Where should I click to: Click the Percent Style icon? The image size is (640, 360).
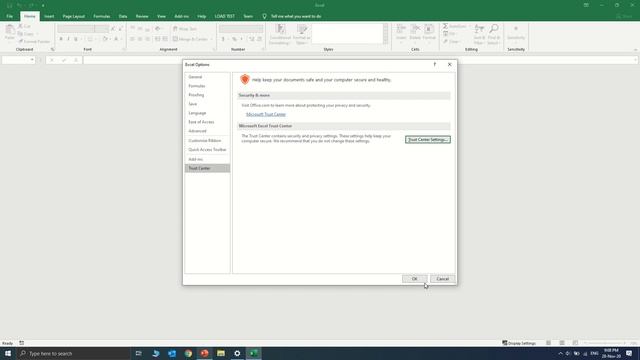click(x=234, y=39)
